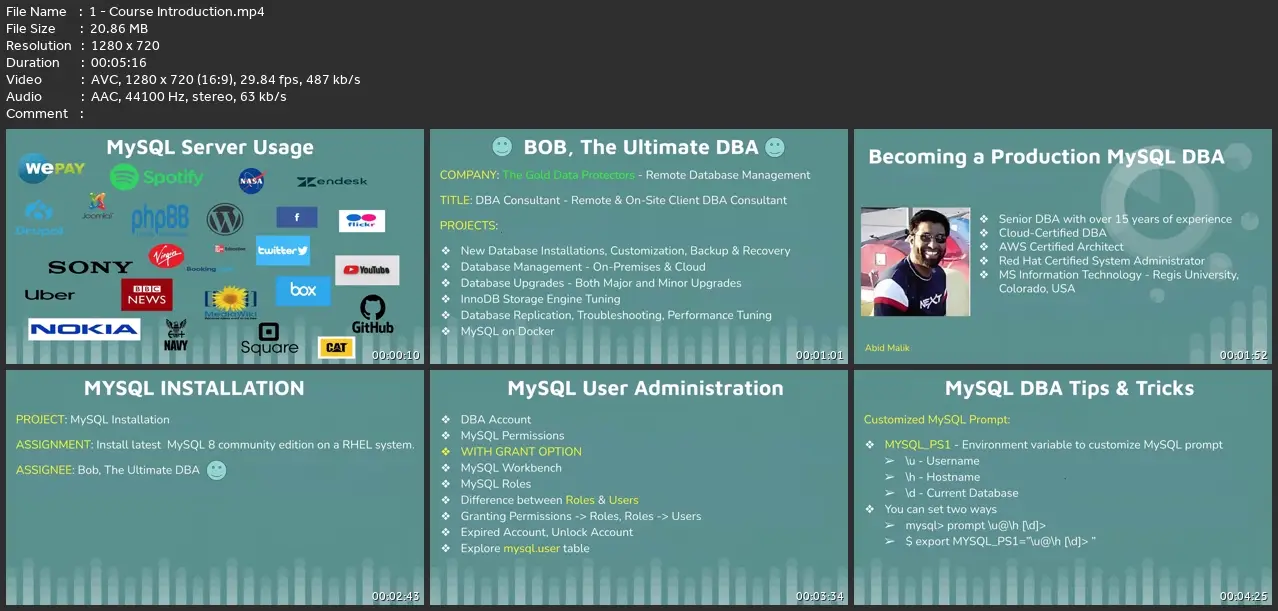Click the WordPress circle logo
This screenshot has height=611, width=1278.
tap(225, 219)
